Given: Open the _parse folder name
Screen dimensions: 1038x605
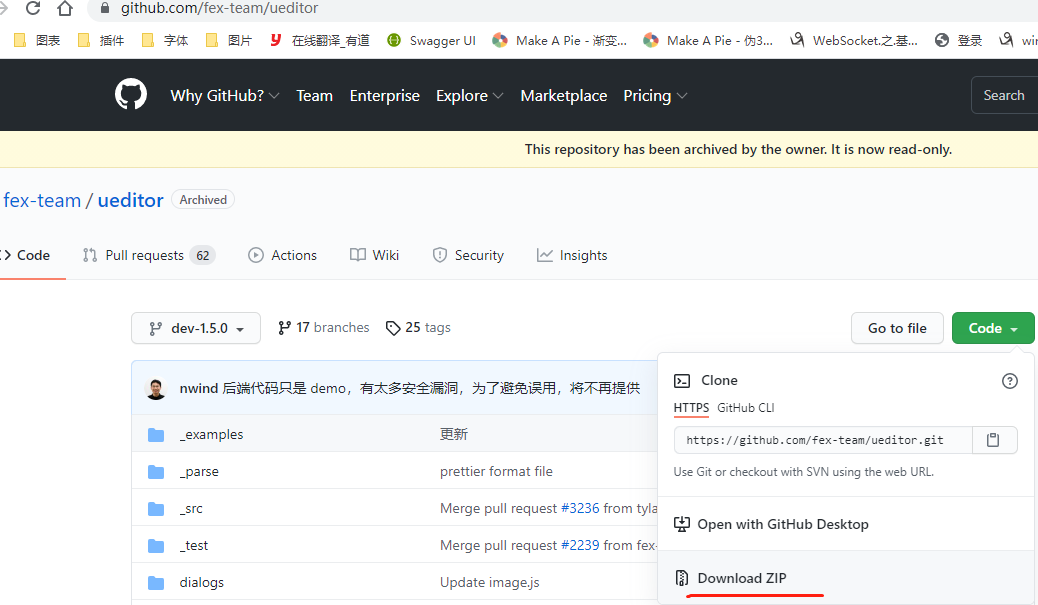Looking at the screenshot, I should point(199,471).
